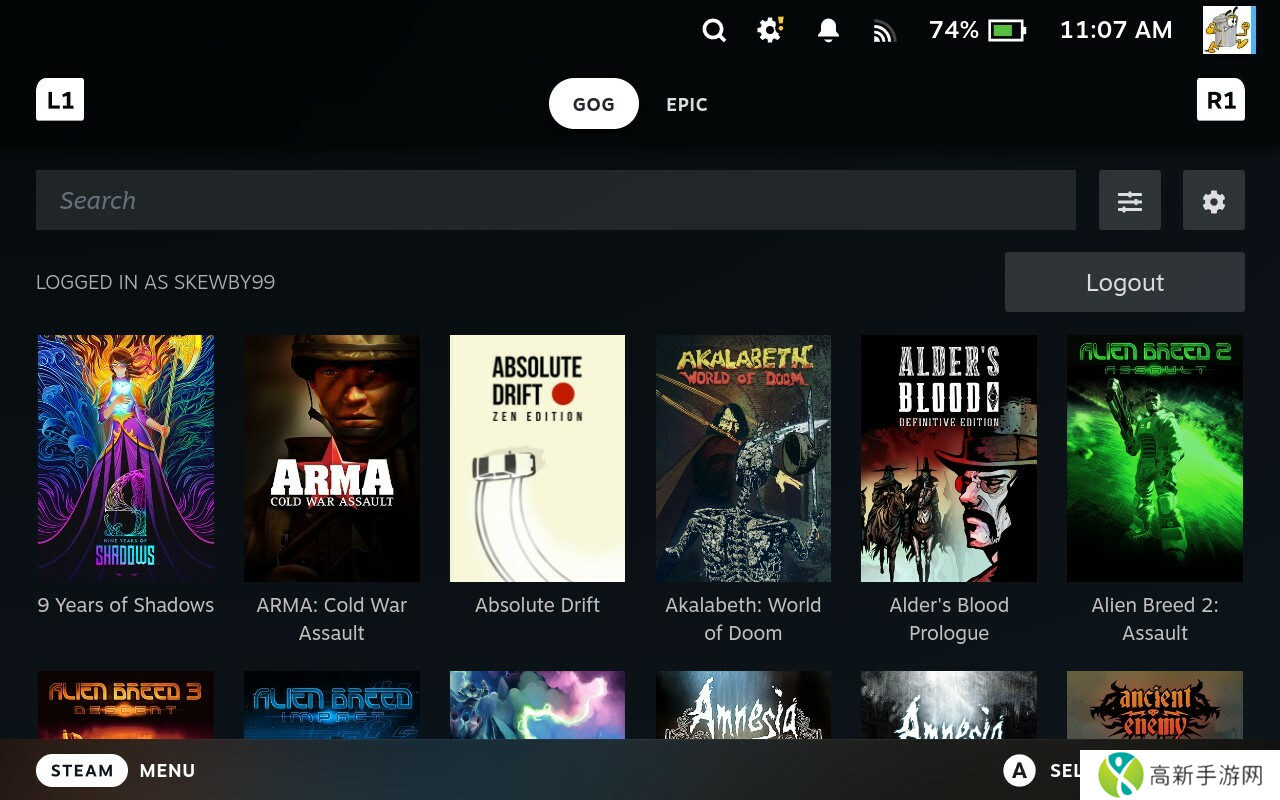The height and width of the screenshot is (800, 1280).
Task: Switch to the EPIC tab
Action: click(687, 104)
